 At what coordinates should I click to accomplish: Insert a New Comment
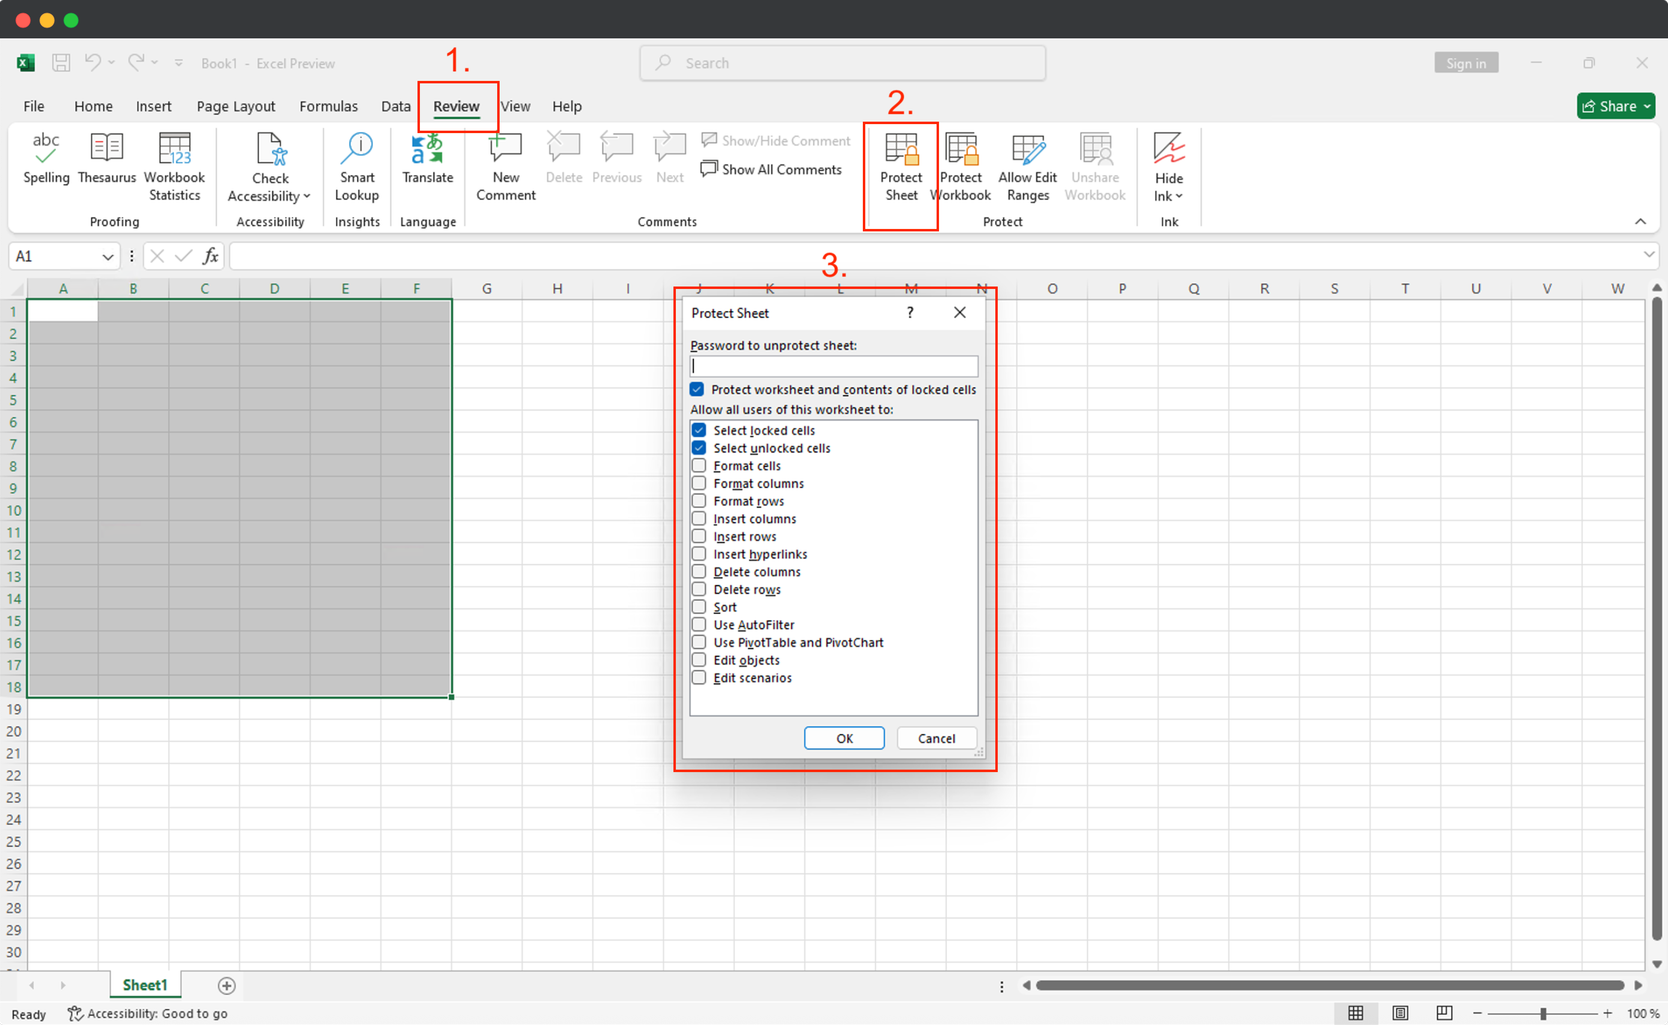click(505, 165)
